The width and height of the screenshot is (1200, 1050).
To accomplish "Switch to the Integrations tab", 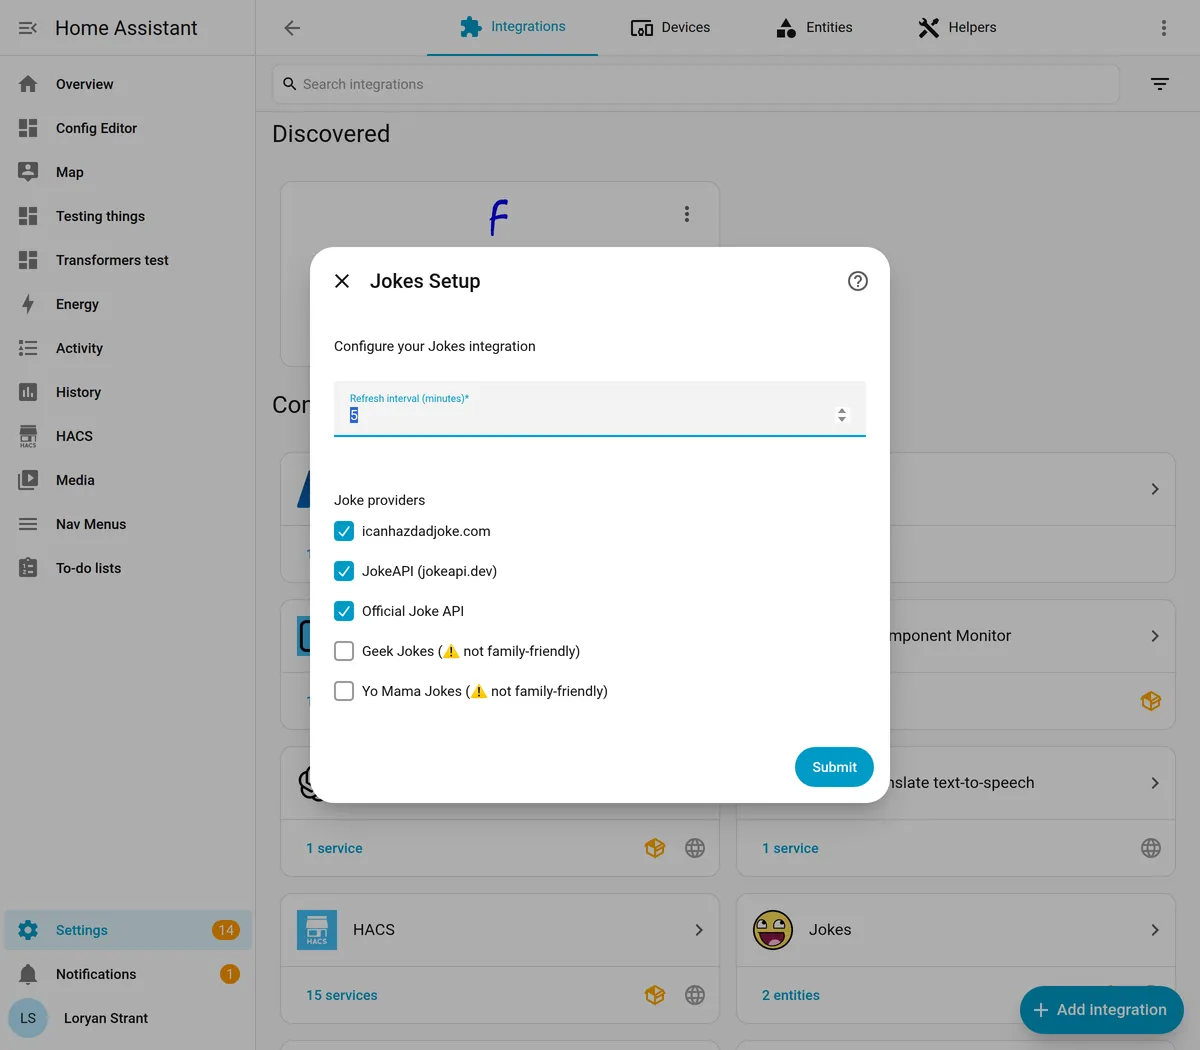I will [x=512, y=27].
